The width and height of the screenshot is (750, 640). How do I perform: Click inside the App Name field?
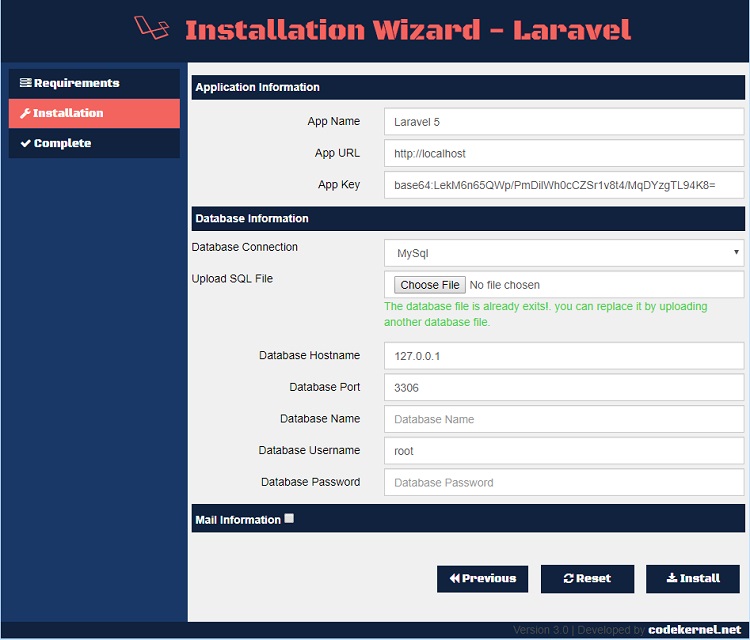pyautogui.click(x=563, y=122)
